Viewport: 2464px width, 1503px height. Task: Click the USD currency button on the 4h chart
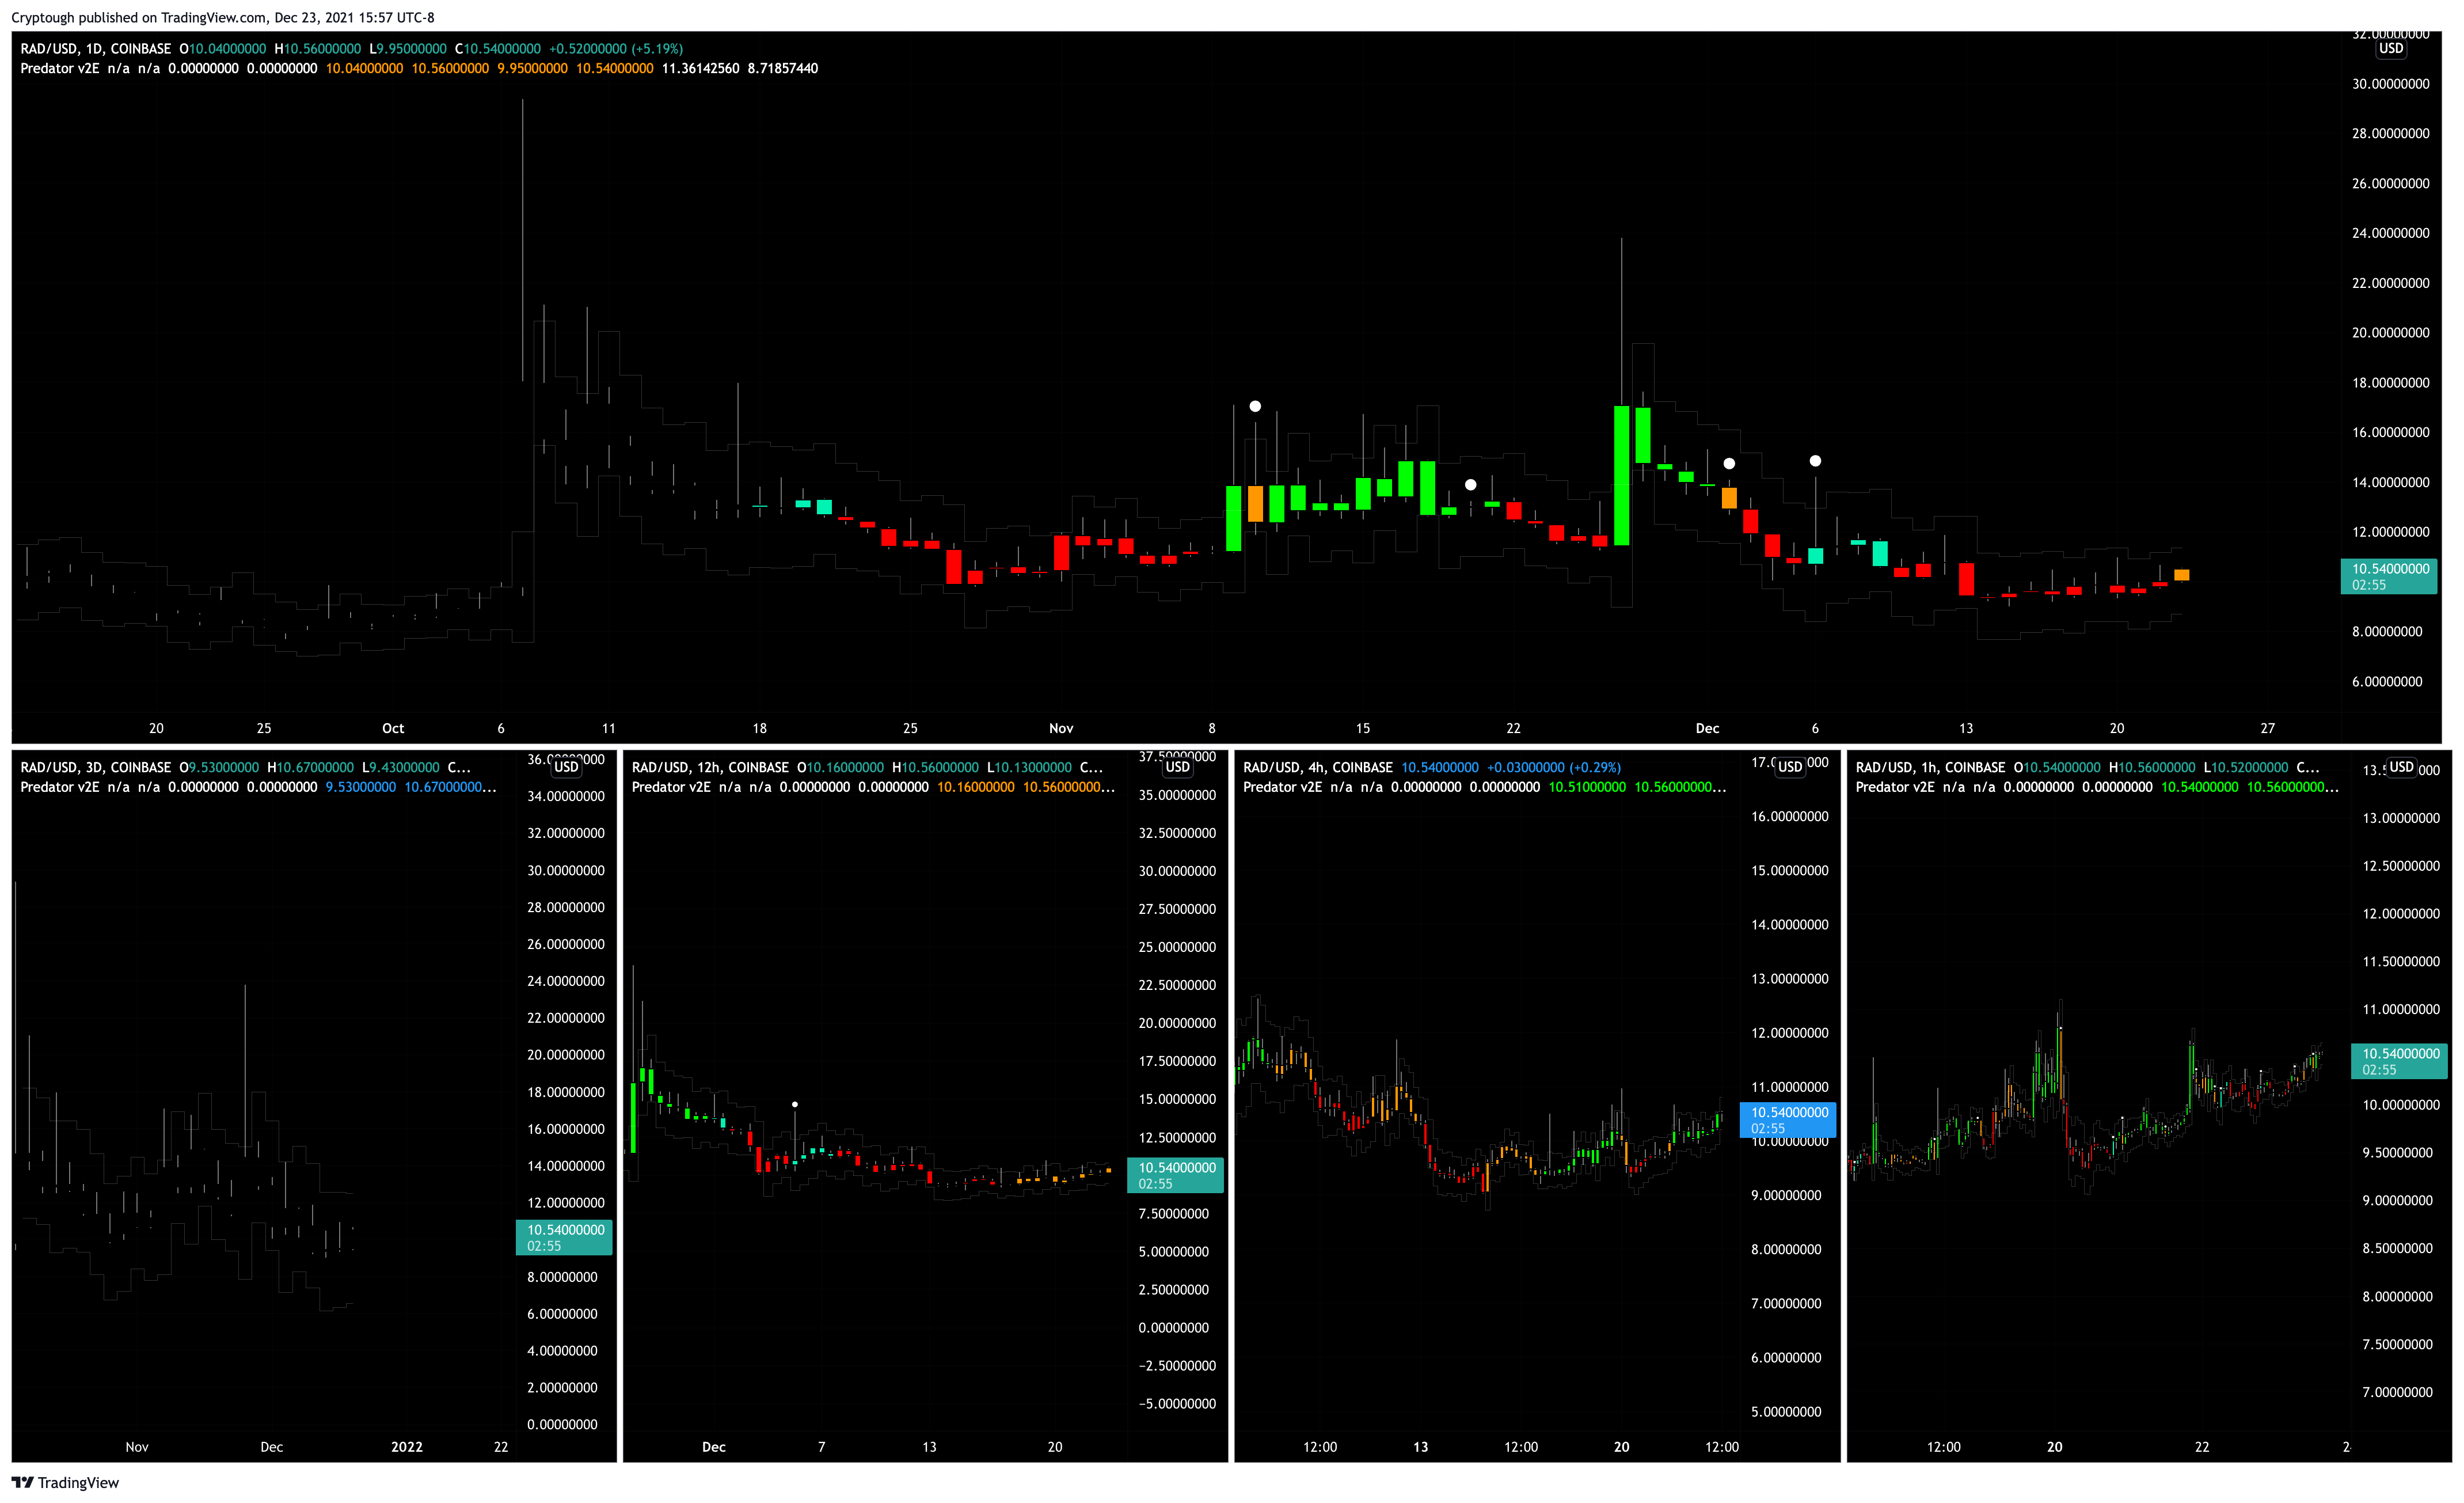[x=1790, y=767]
